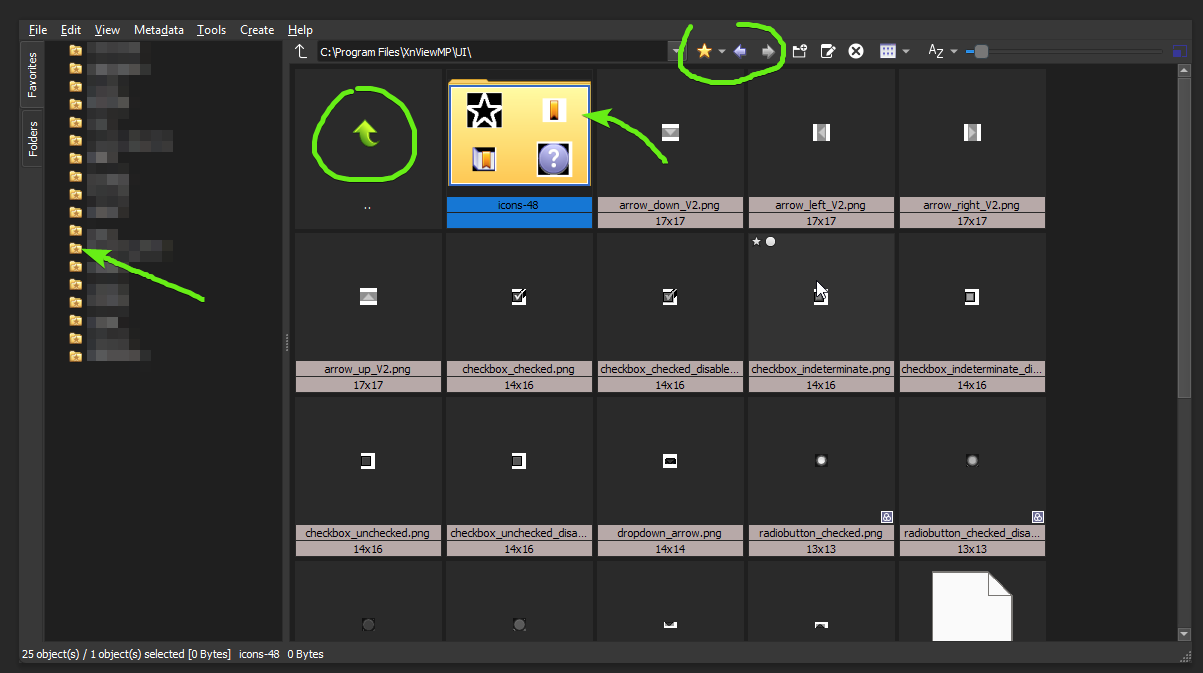The width and height of the screenshot is (1203, 673).
Task: Click the round X delete icon in toolbar
Action: pos(856,51)
